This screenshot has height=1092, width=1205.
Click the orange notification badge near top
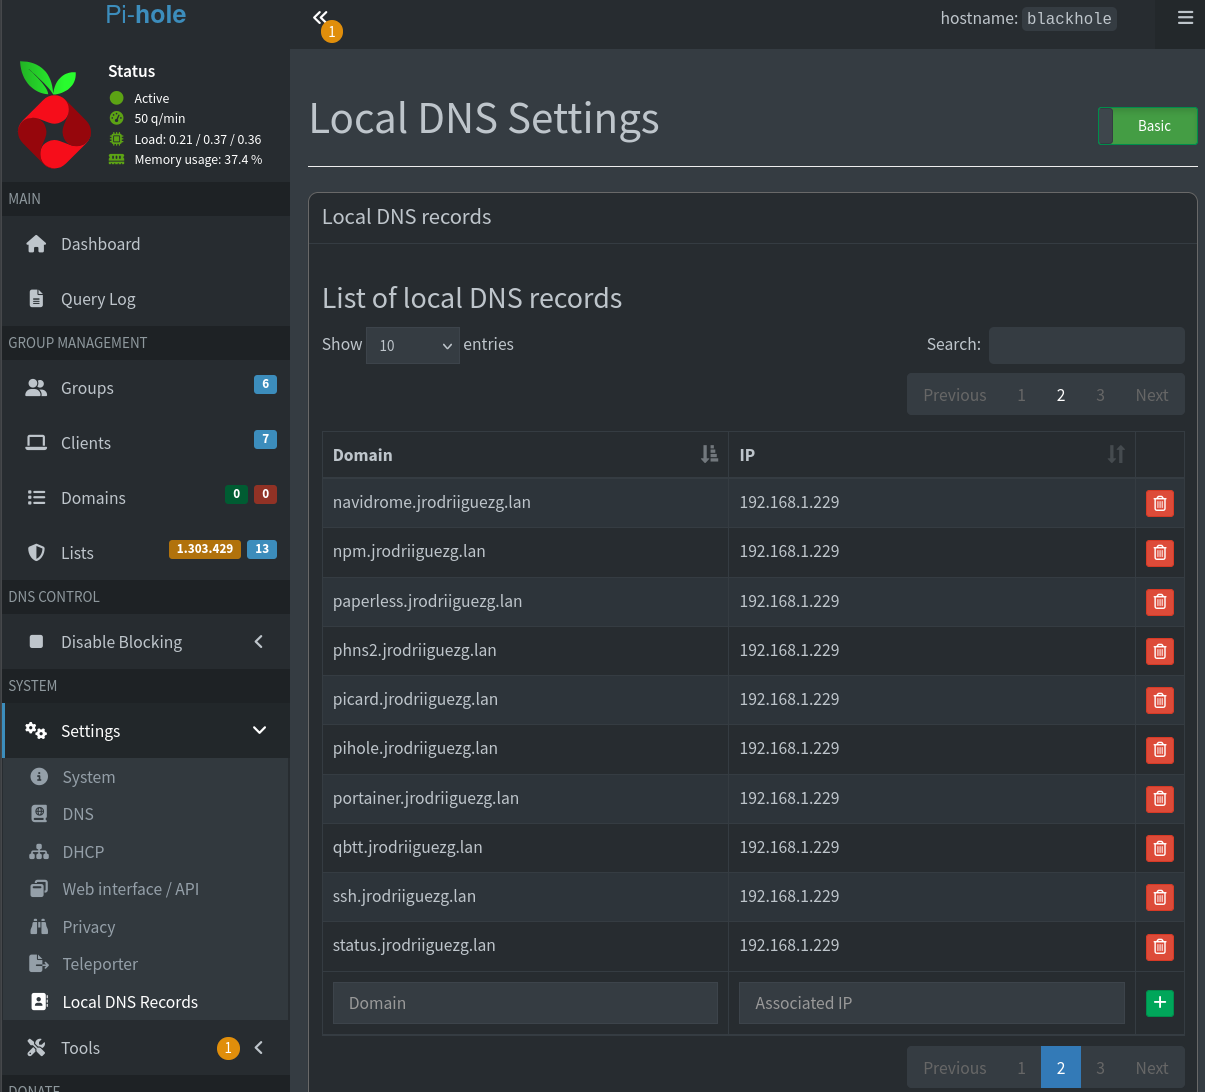coord(332,32)
